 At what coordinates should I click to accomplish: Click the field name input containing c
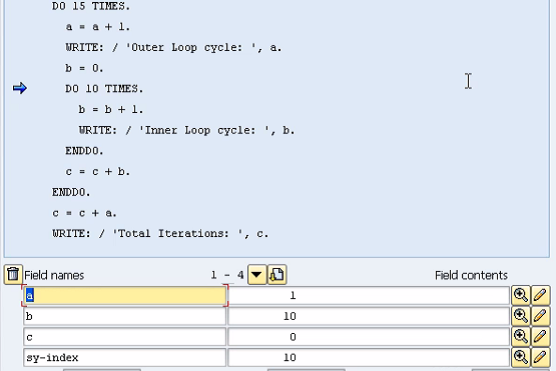click(124, 337)
